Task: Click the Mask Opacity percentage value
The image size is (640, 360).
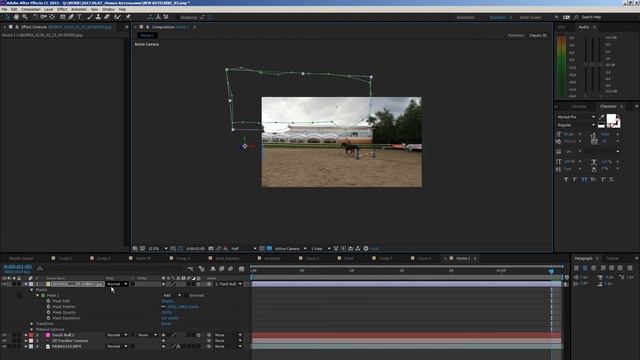Action: (x=167, y=312)
